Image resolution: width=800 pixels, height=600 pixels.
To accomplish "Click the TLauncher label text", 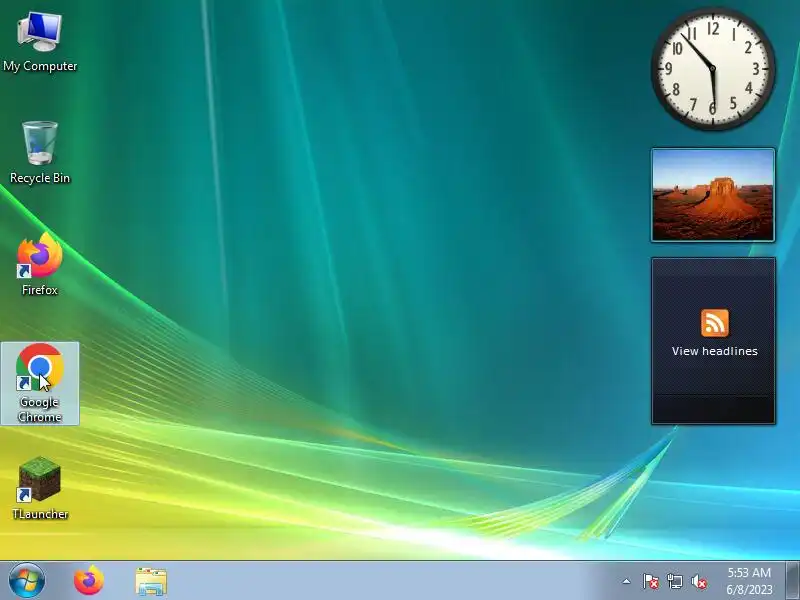I will pos(40,514).
